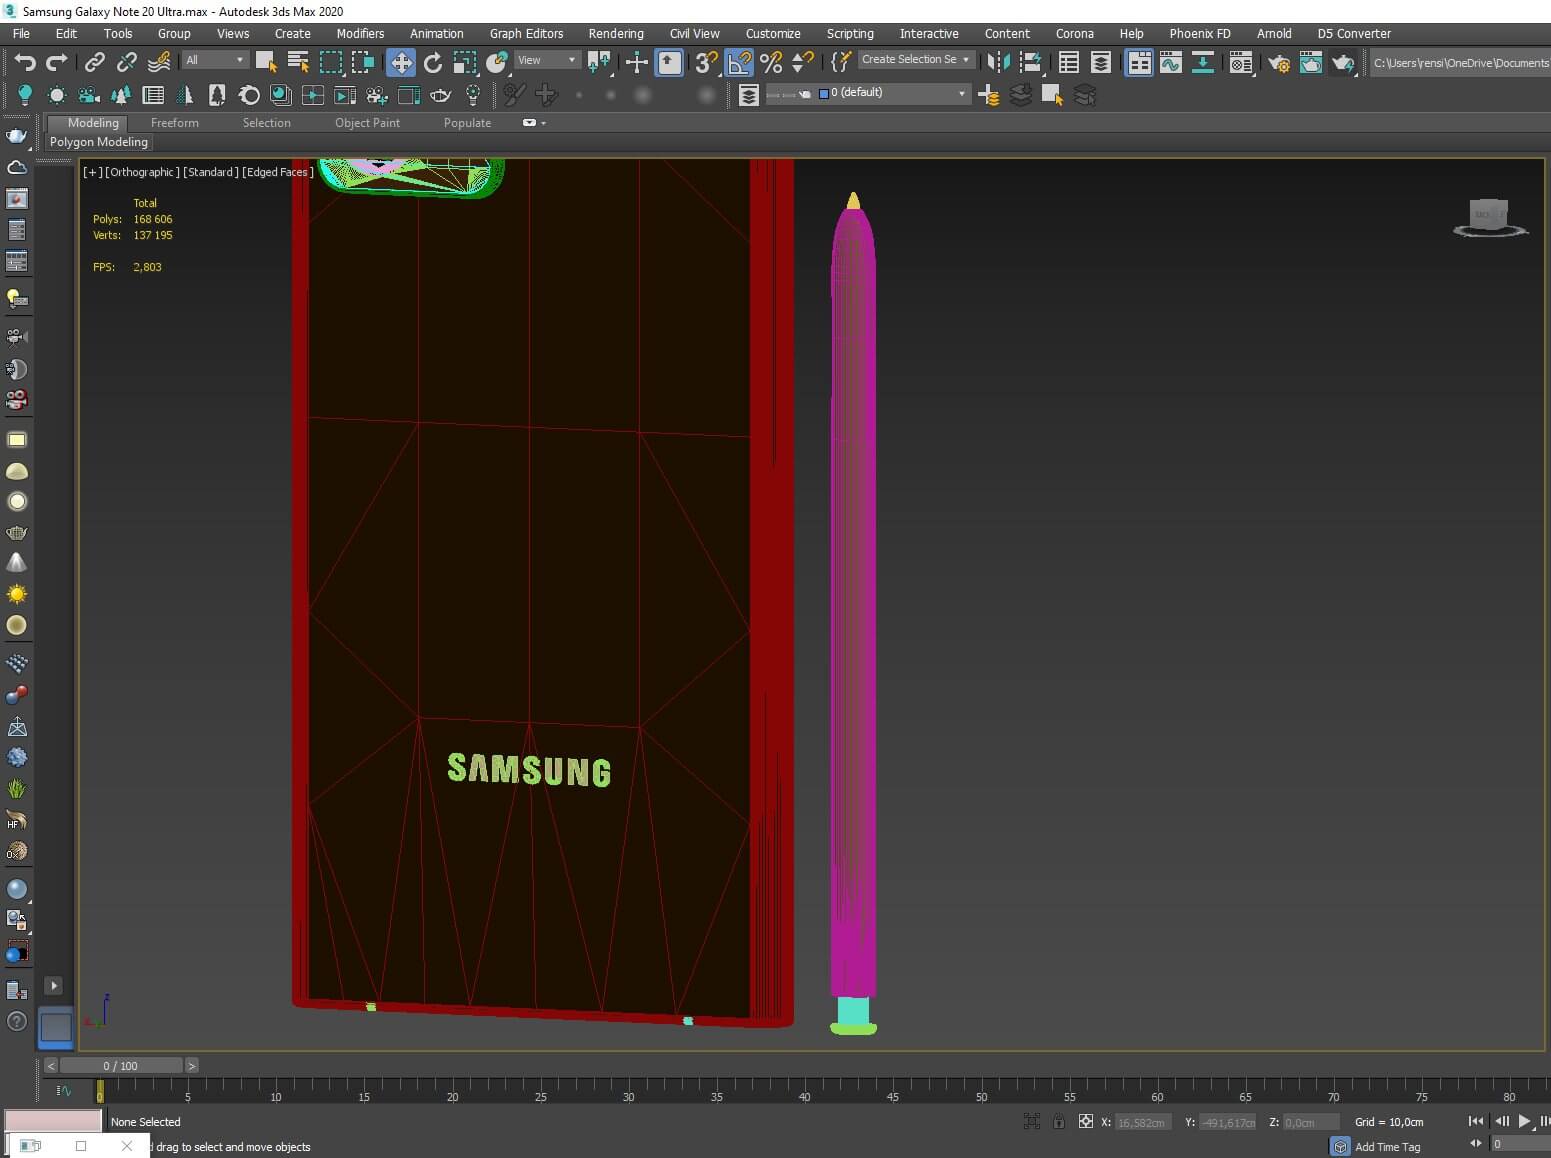
Task: Click the Unlink Selection icon
Action: (x=126, y=63)
